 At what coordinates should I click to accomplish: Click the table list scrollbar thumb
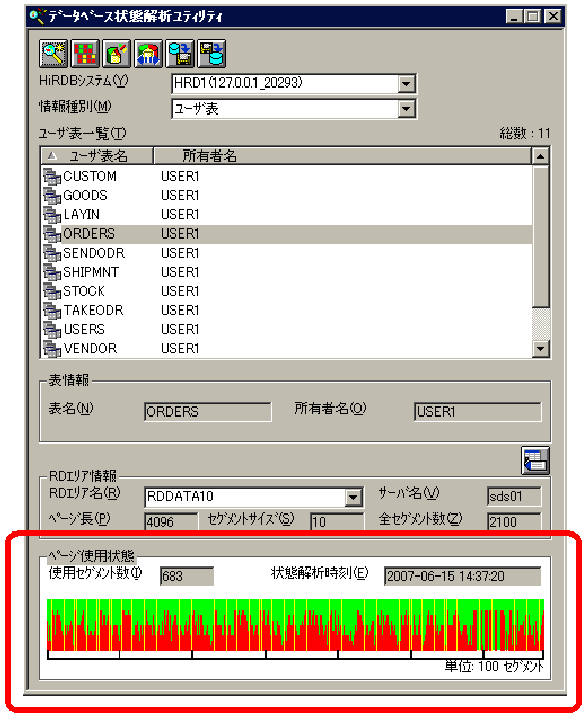(541, 236)
